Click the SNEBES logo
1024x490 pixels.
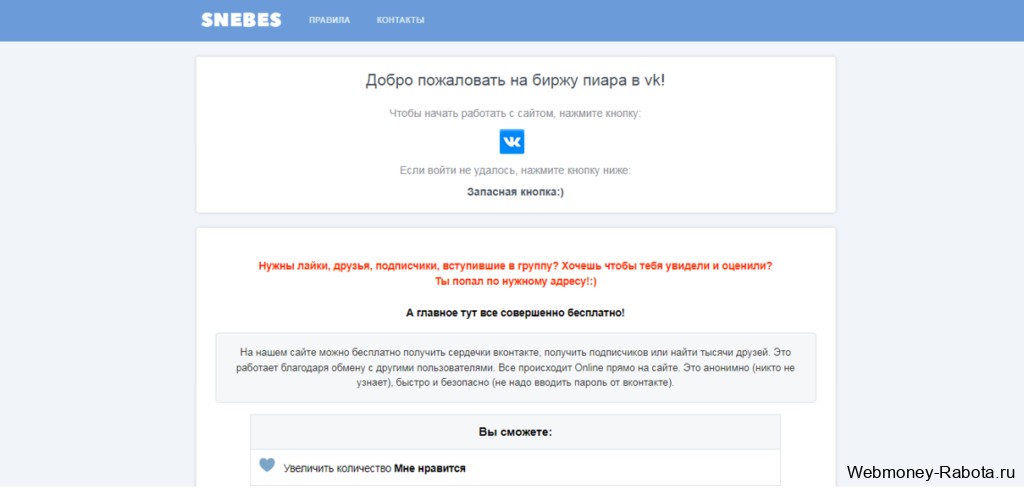click(x=241, y=20)
